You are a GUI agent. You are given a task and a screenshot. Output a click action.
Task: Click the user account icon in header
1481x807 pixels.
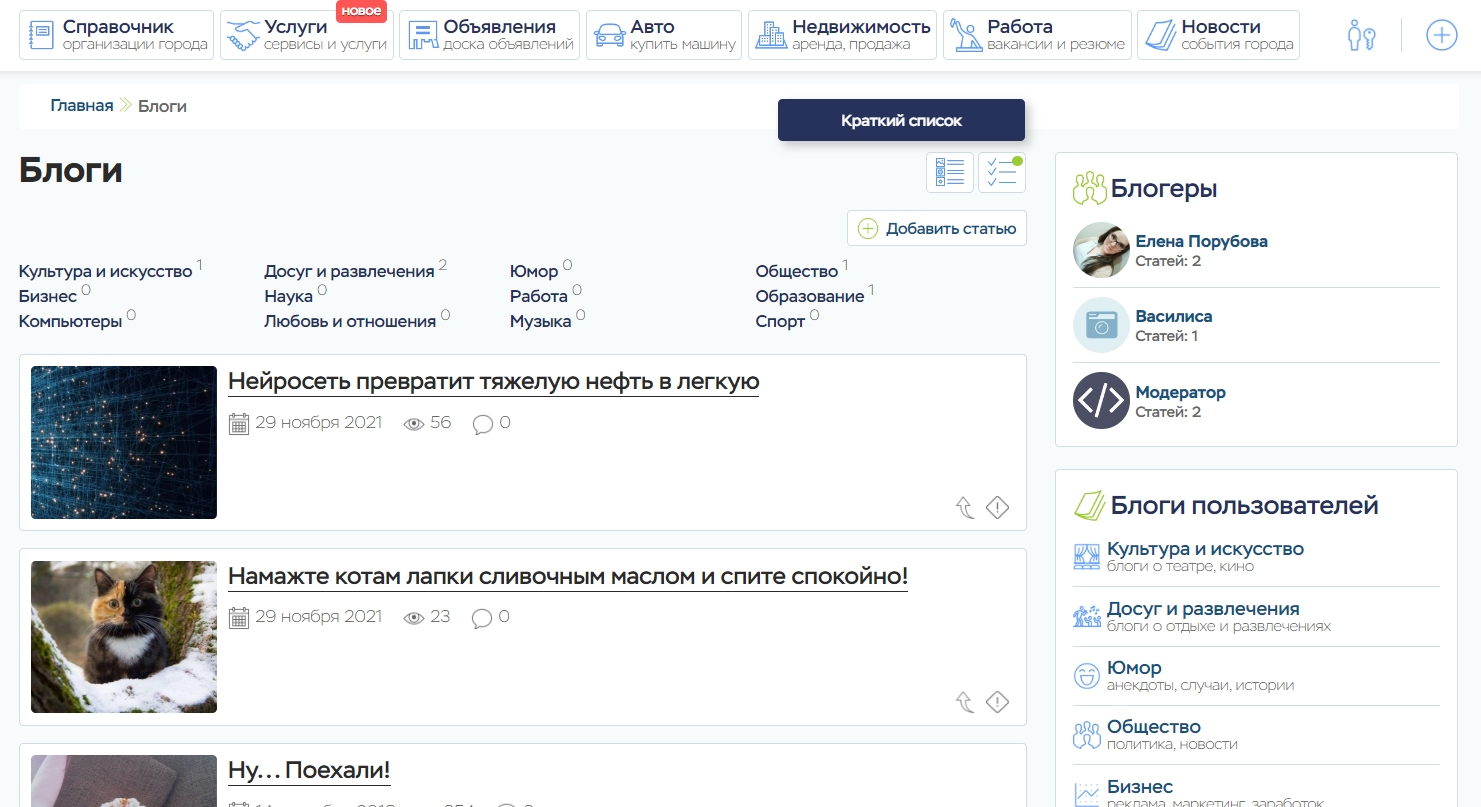(x=1361, y=36)
